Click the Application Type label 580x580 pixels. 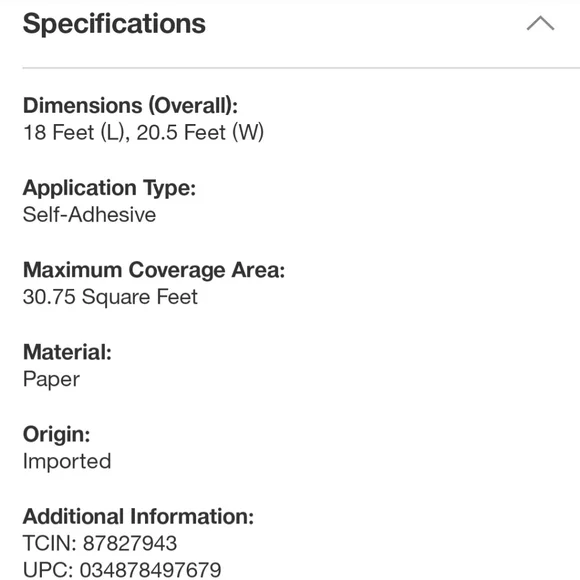click(109, 188)
